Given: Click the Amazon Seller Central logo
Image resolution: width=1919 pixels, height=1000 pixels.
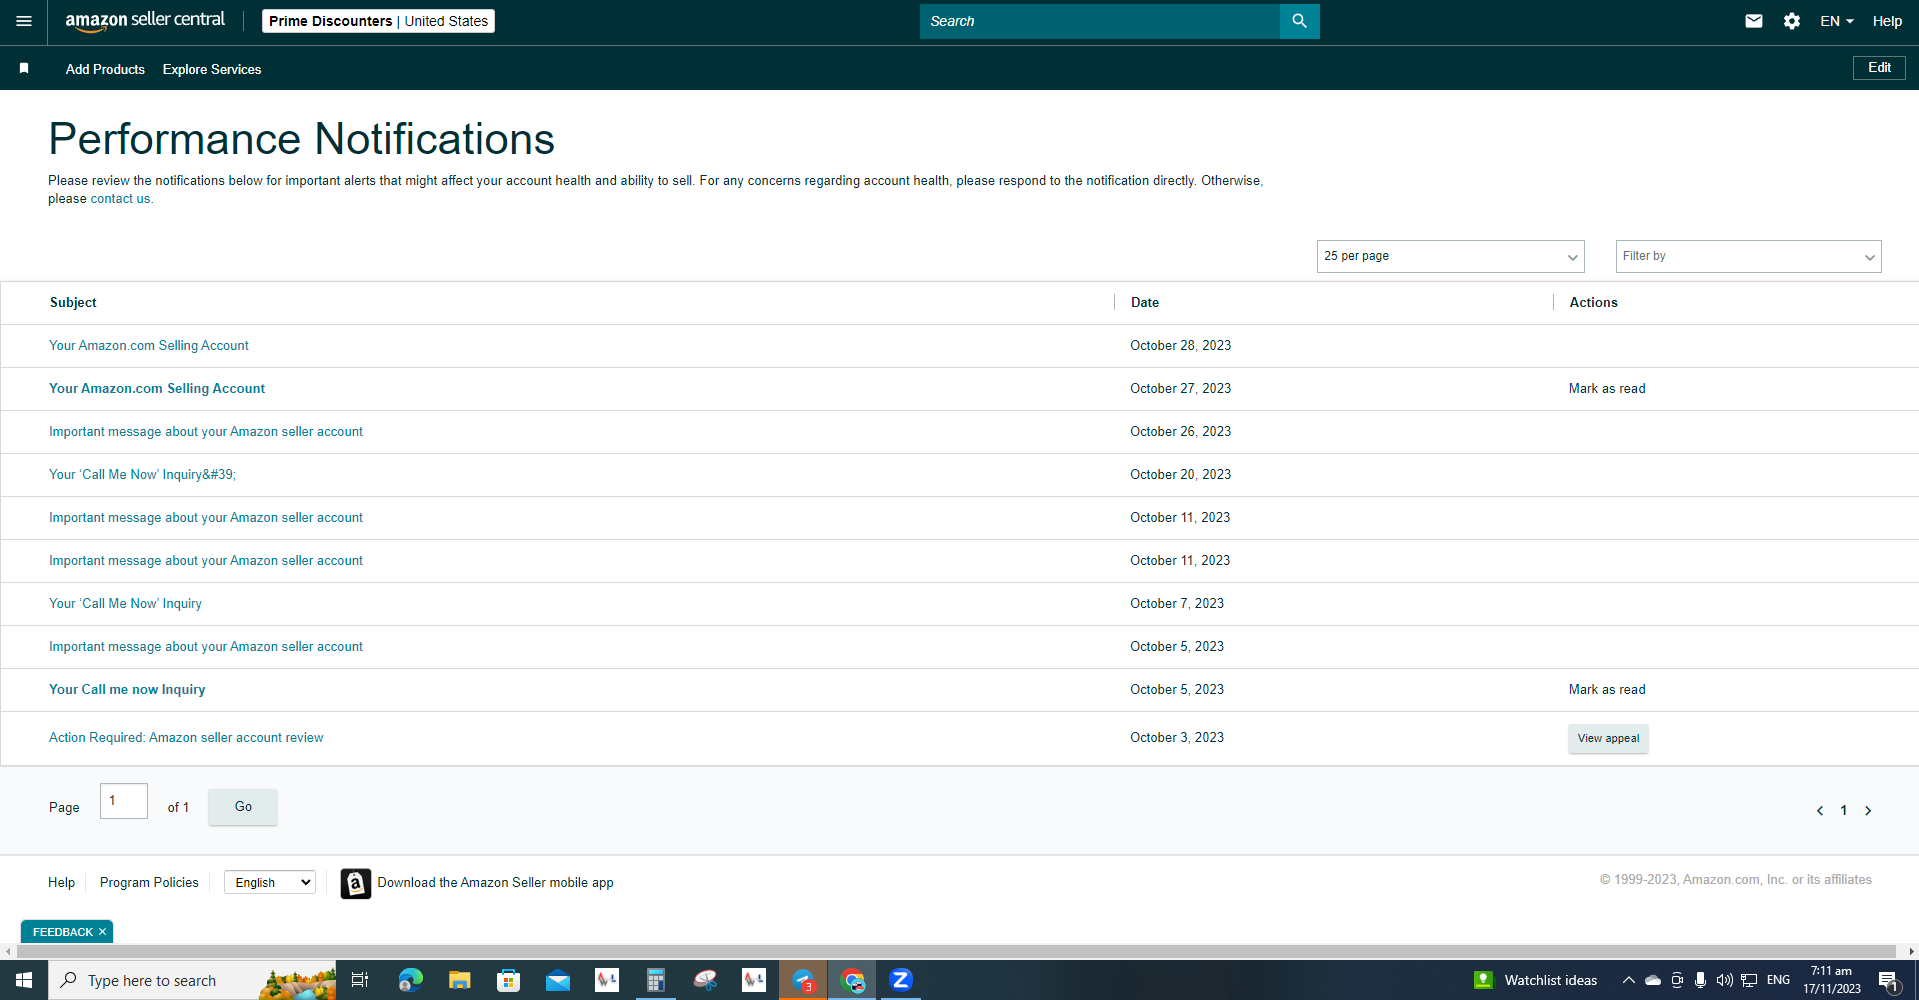Looking at the screenshot, I should point(145,21).
